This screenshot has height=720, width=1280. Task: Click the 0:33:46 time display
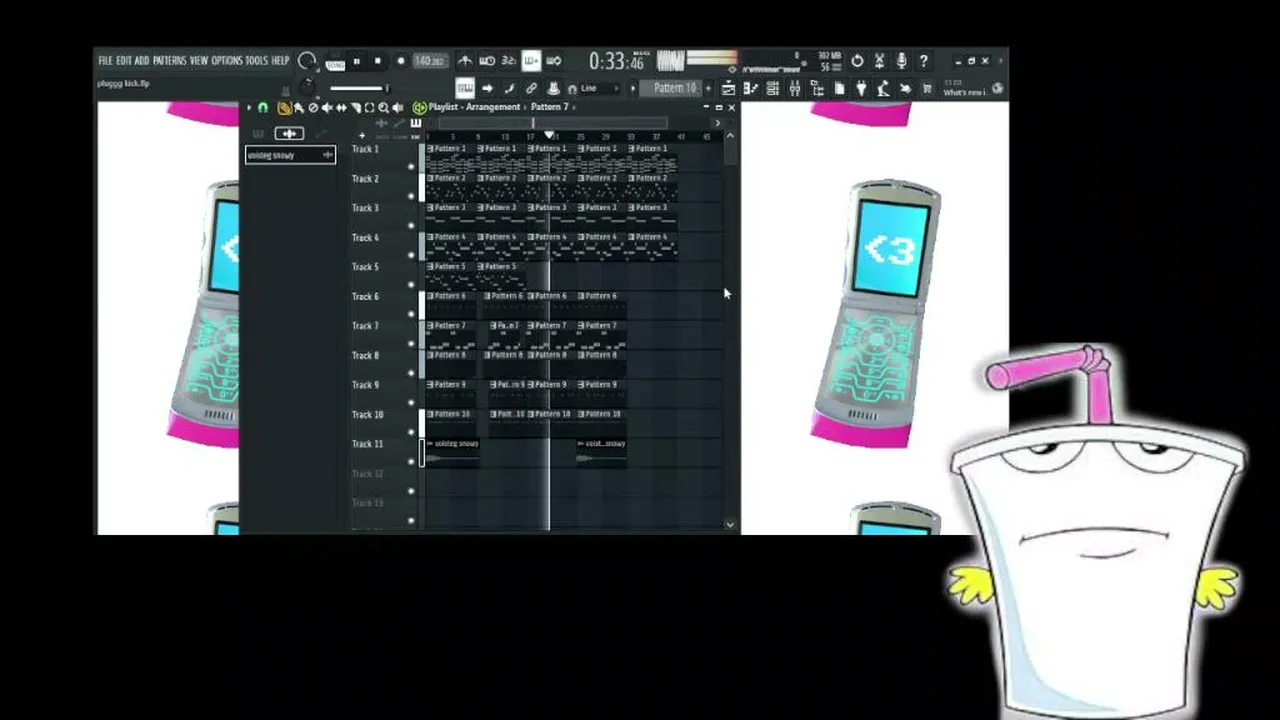pos(616,62)
